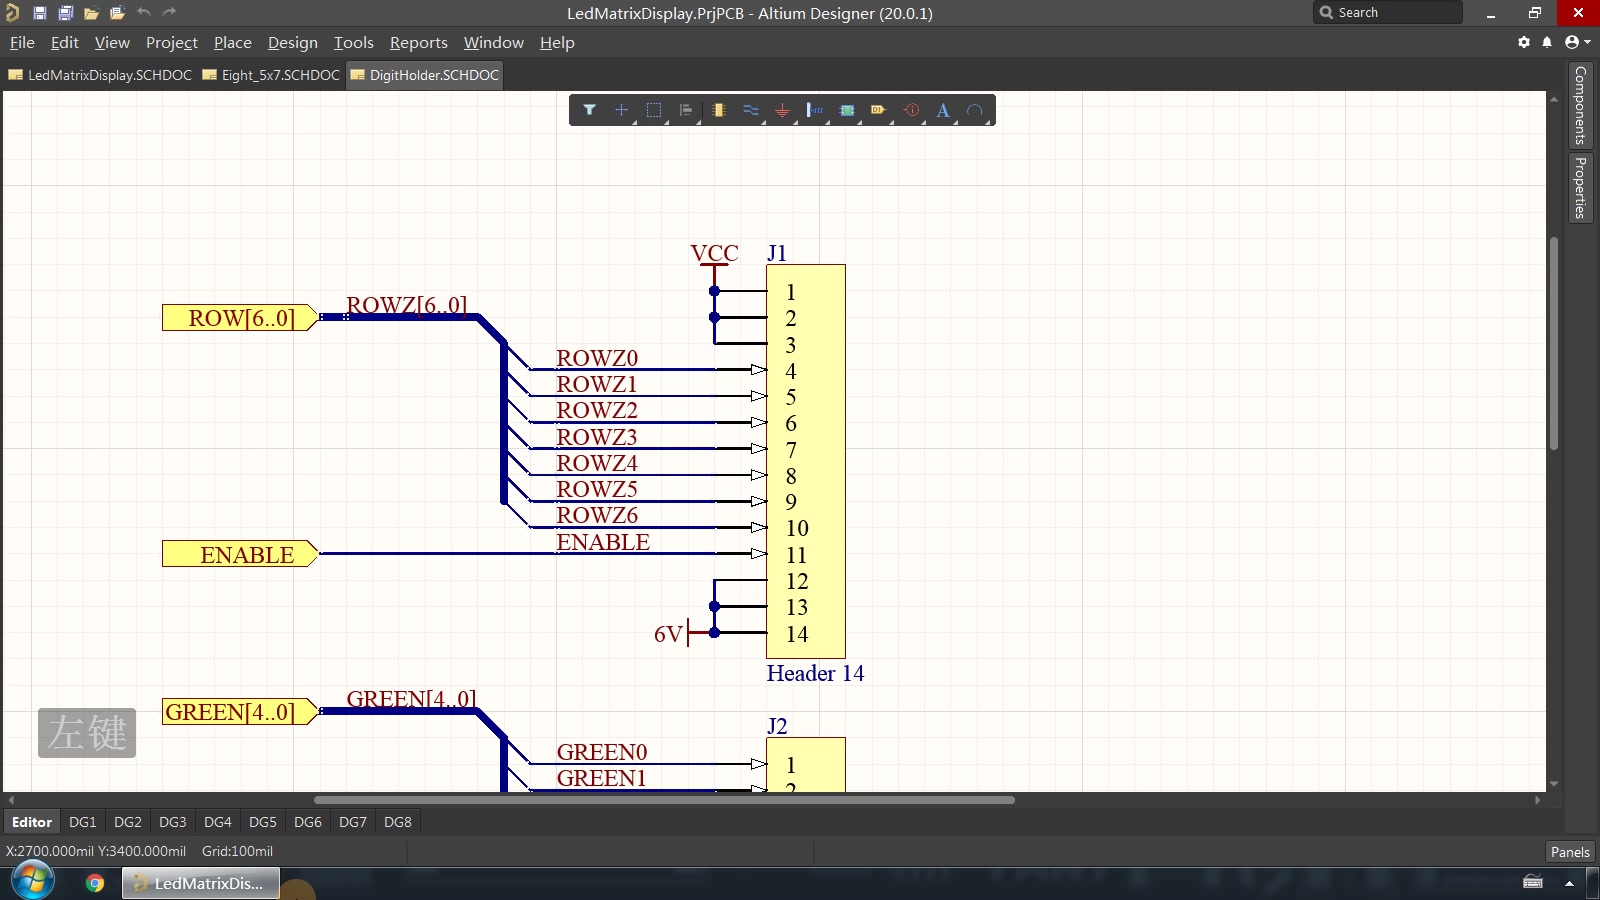Image resolution: width=1600 pixels, height=900 pixels.
Task: Click the selection filter funnel icon
Action: pos(589,110)
